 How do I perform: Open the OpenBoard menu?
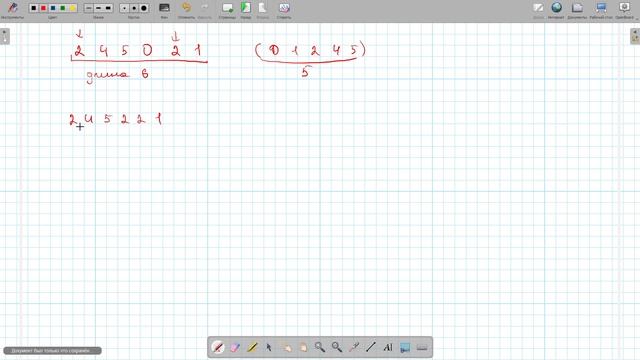pyautogui.click(x=624, y=8)
